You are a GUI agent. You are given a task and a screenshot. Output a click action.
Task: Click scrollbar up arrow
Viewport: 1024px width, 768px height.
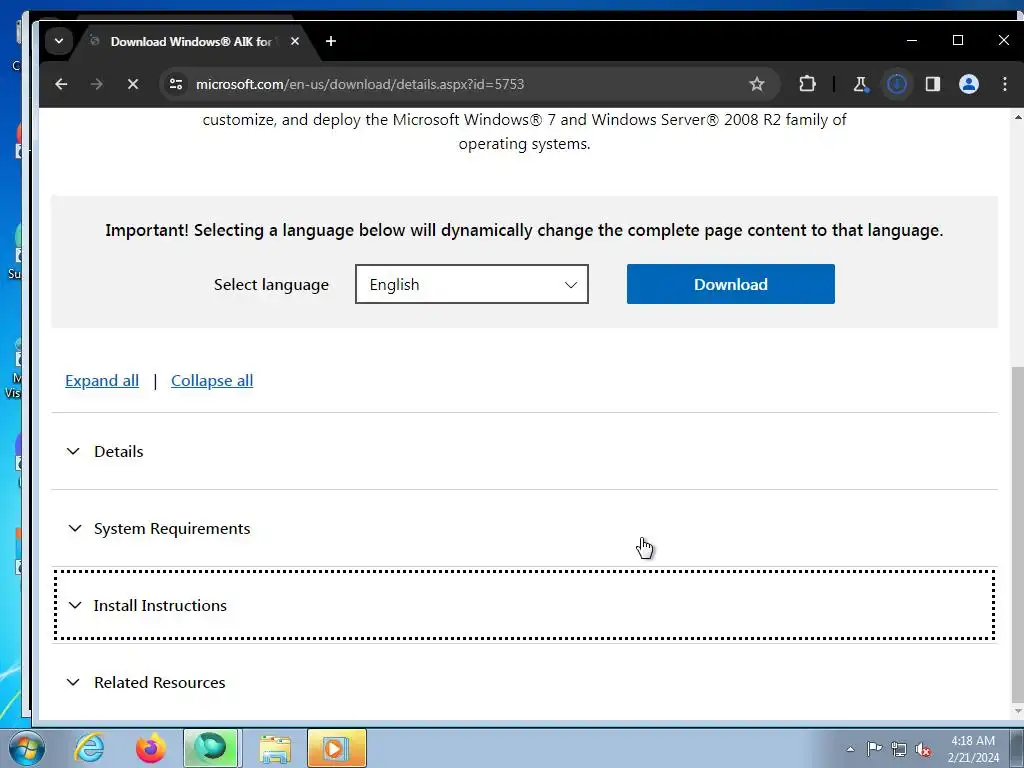pyautogui.click(x=1017, y=117)
